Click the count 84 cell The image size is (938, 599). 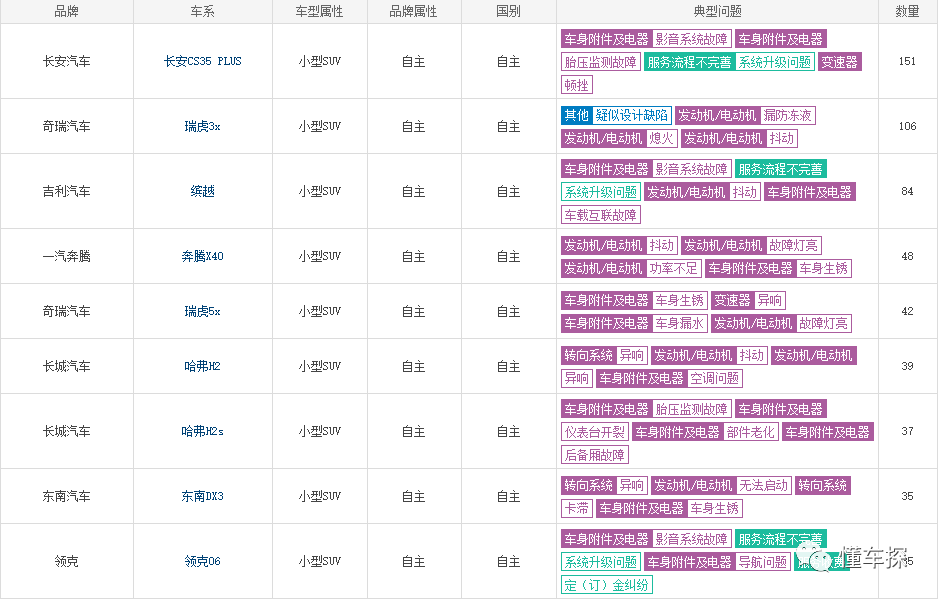tap(907, 191)
